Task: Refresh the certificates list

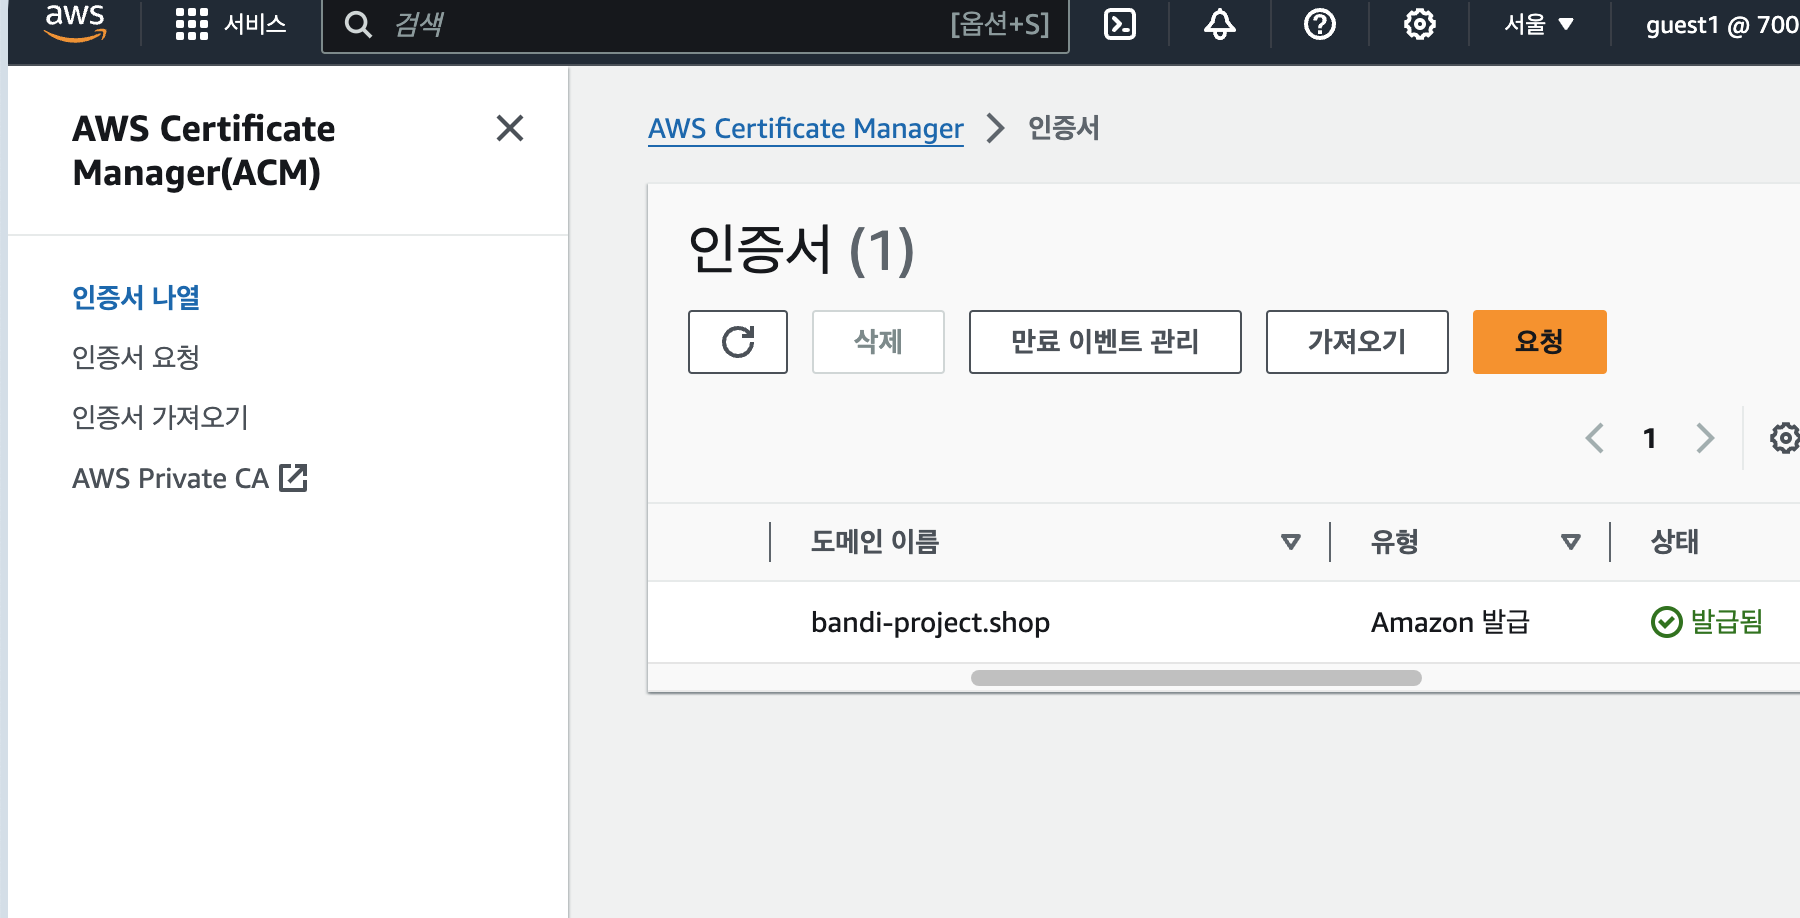Action: coord(738,342)
